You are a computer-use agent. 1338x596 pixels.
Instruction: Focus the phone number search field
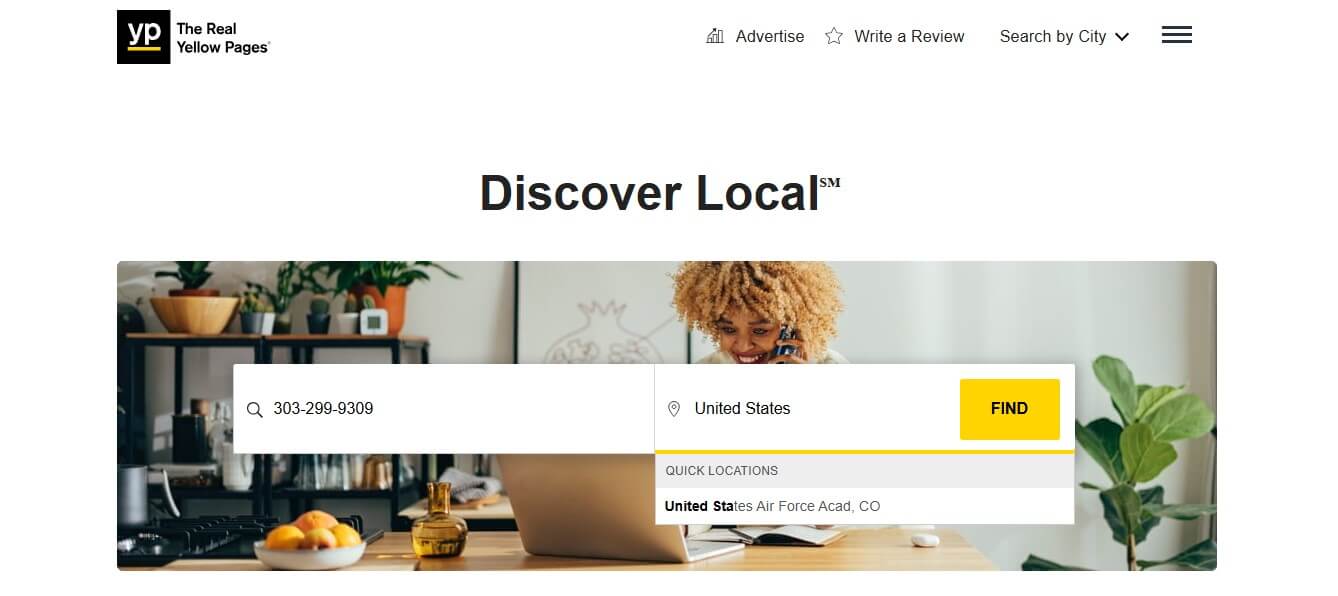tap(444, 409)
